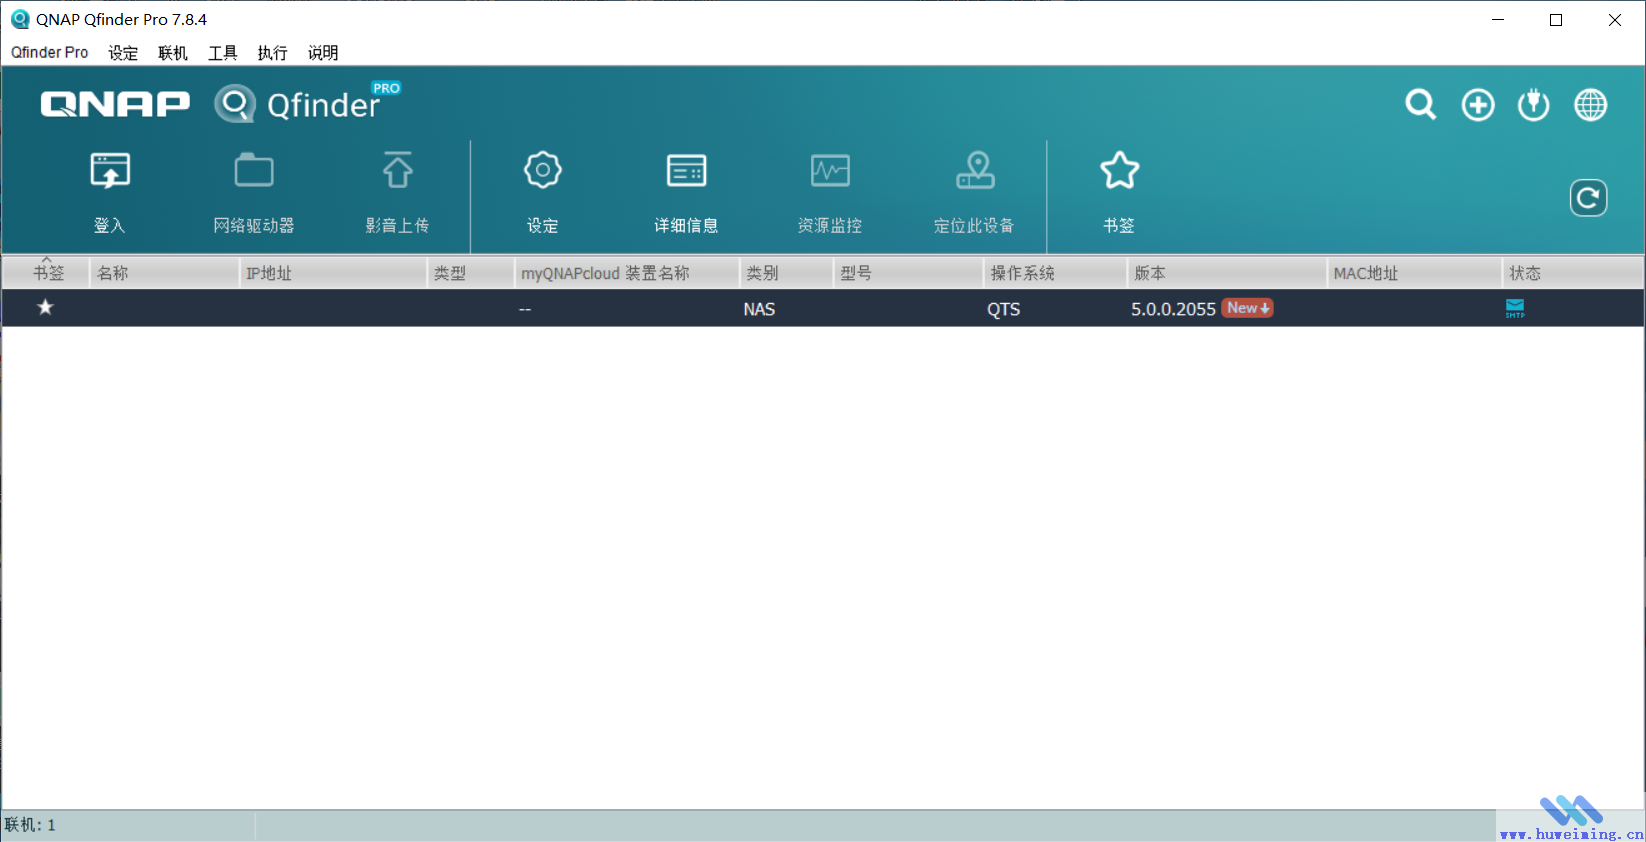Click the Qfinder title bar app icon
Image resolution: width=1646 pixels, height=842 pixels.
pos(19,19)
